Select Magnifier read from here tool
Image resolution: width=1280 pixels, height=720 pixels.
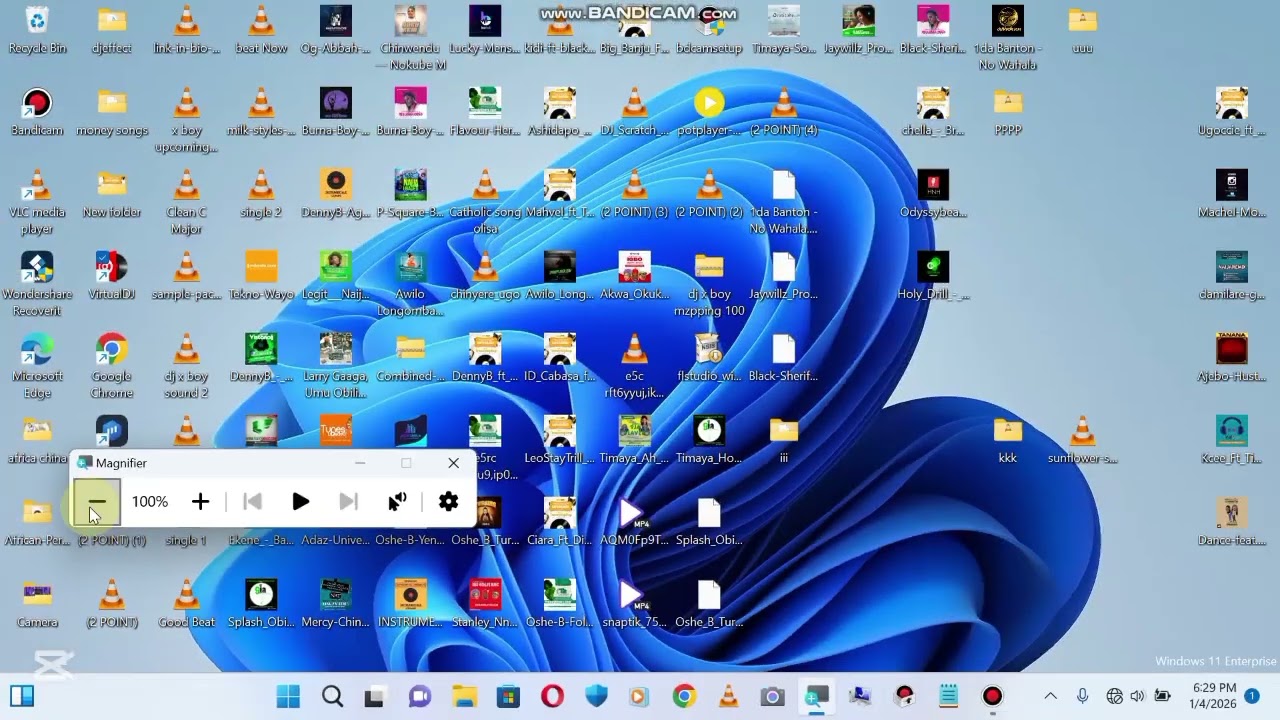click(x=397, y=502)
